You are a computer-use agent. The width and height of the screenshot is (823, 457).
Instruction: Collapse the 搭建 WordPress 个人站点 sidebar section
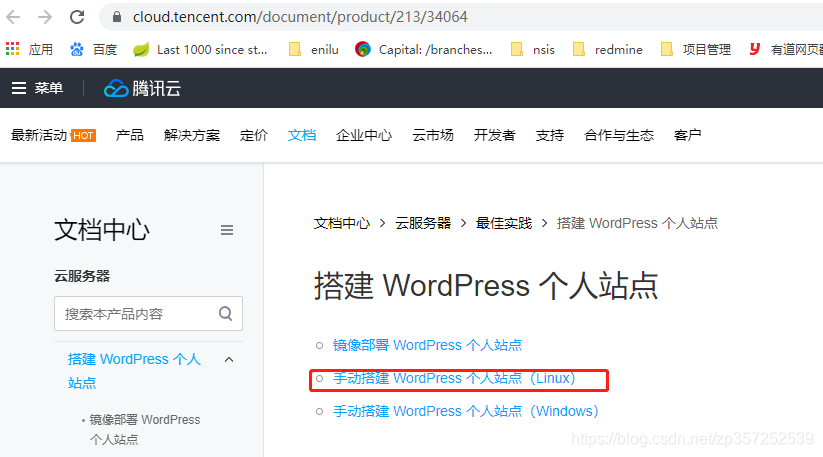tap(229, 360)
